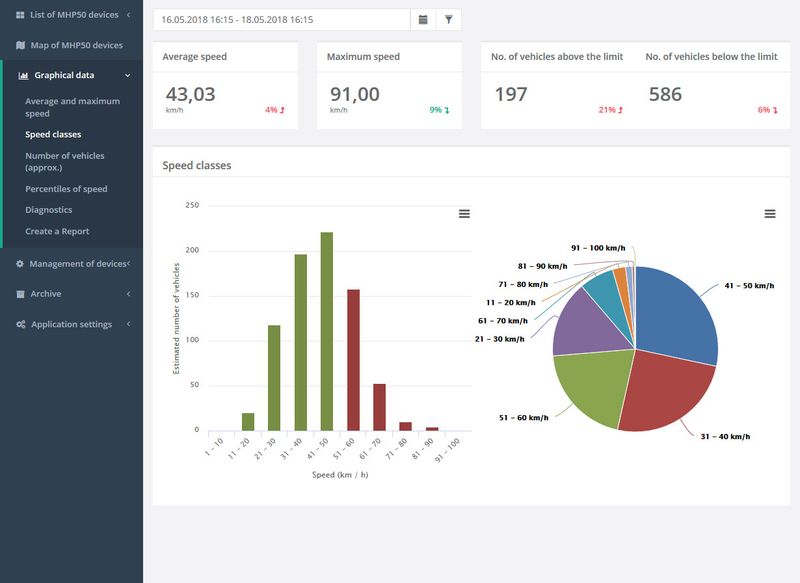Expand the Archive menu chevron
800x583 pixels.
click(129, 294)
